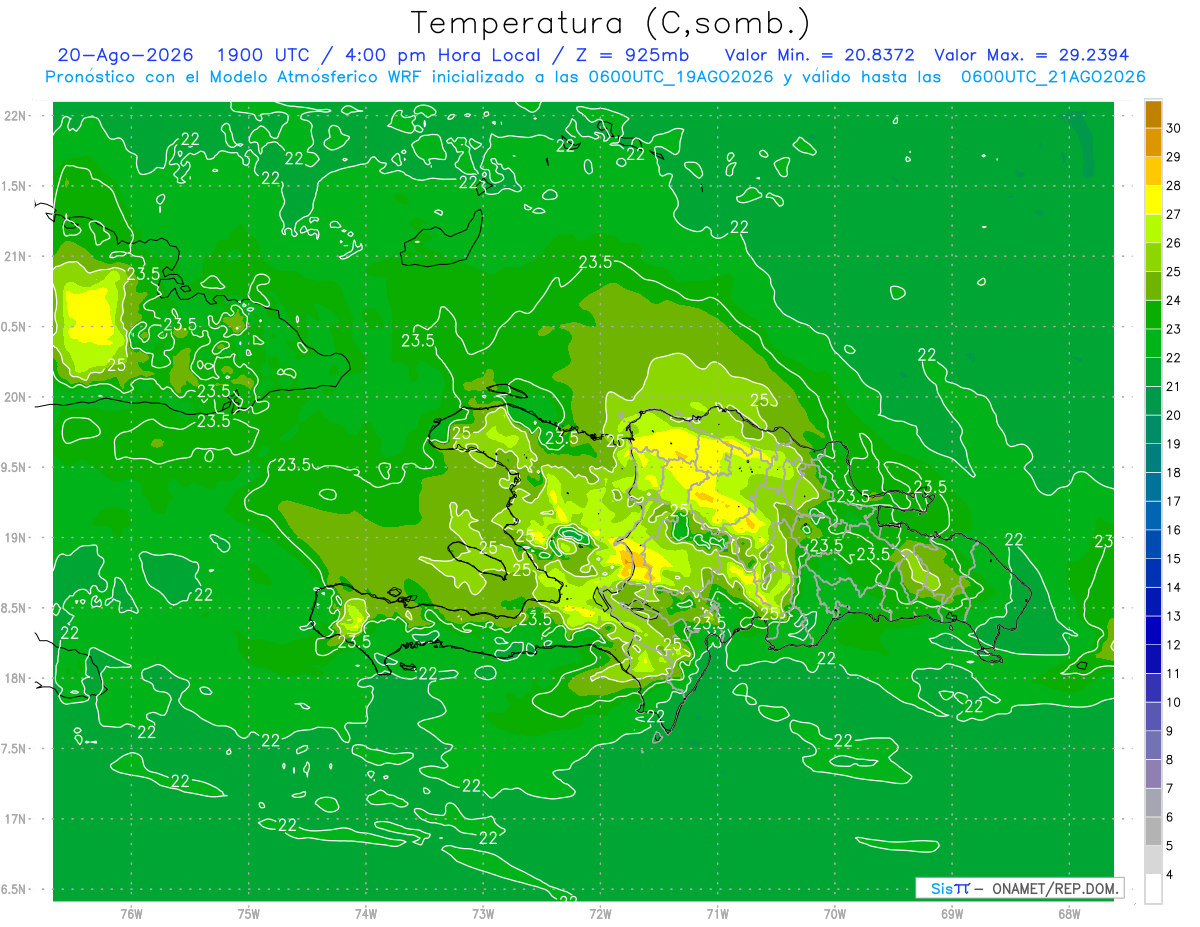Click the 73W longitude axis label
The image size is (1200, 927).
(483, 913)
